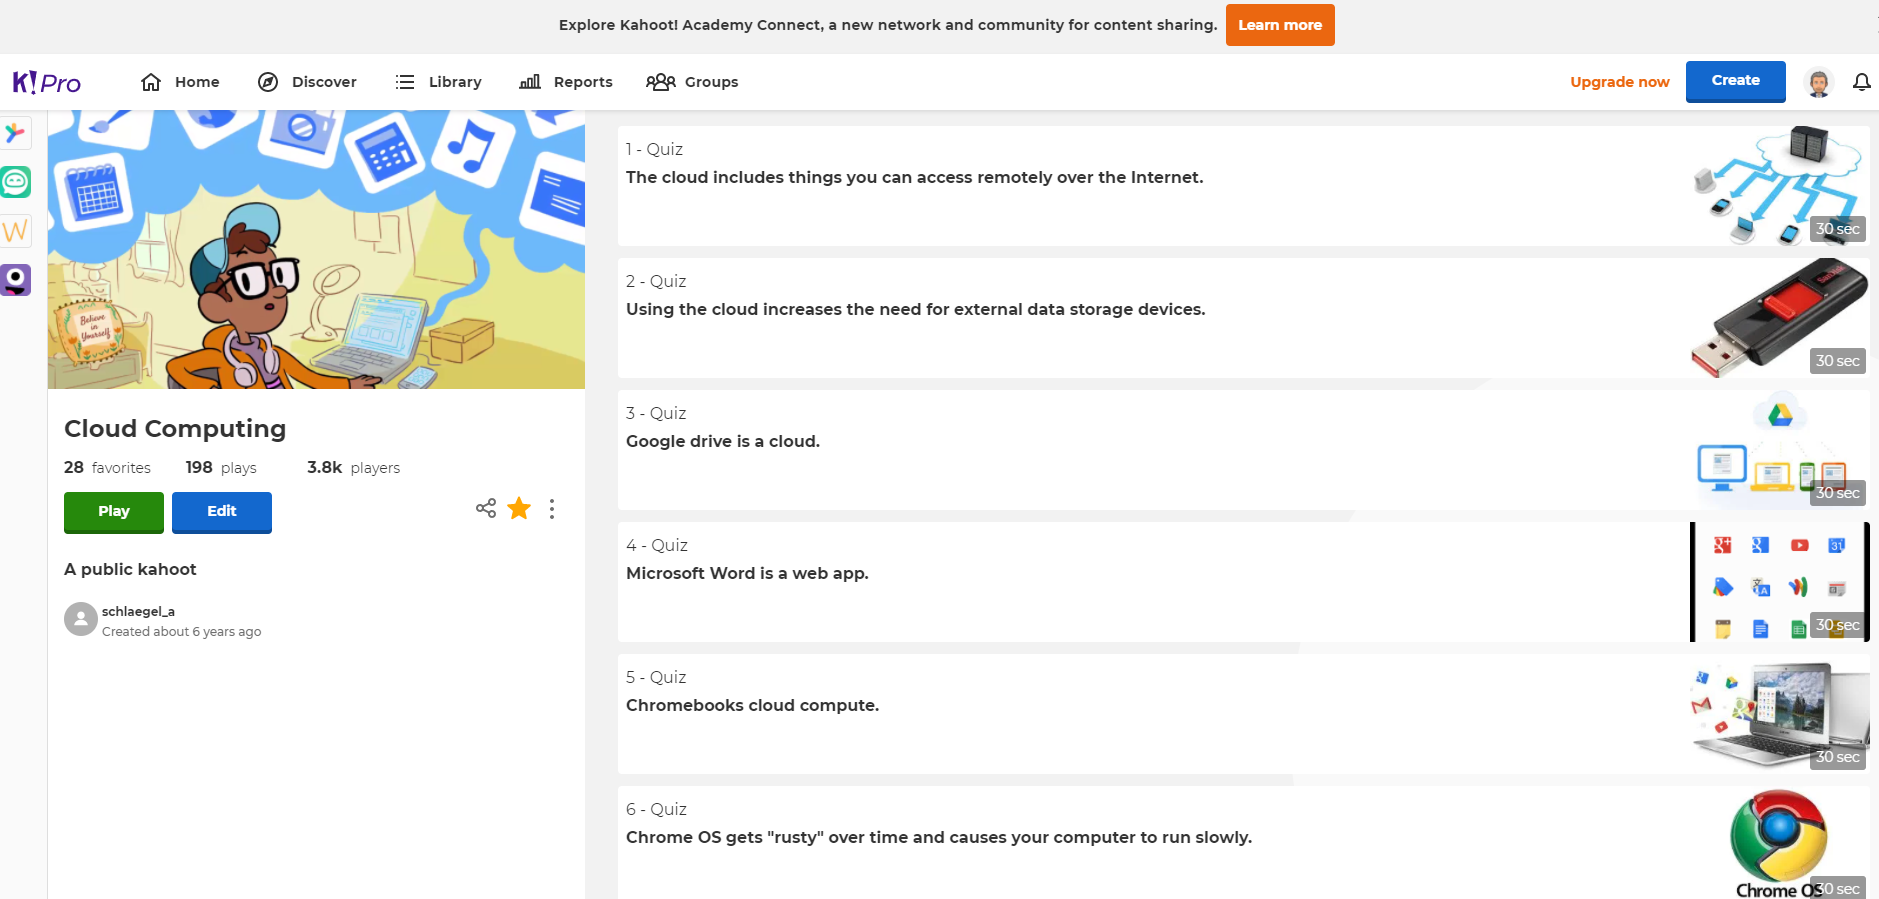This screenshot has width=1879, height=899.
Task: Click the Google apps grid thumbnail
Action: (1779, 582)
